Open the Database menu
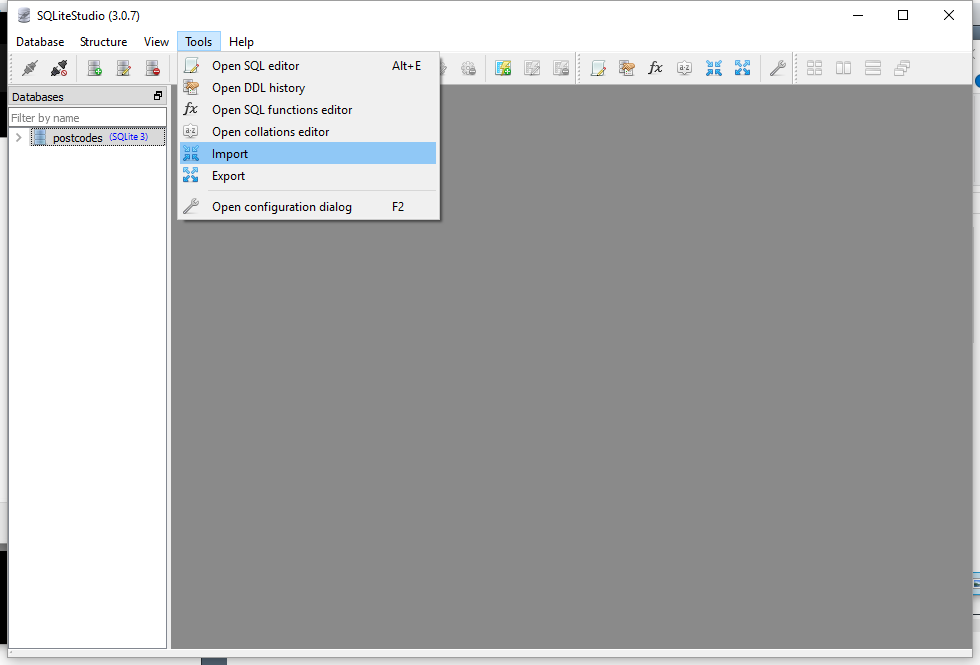This screenshot has height=665, width=980. click(40, 42)
